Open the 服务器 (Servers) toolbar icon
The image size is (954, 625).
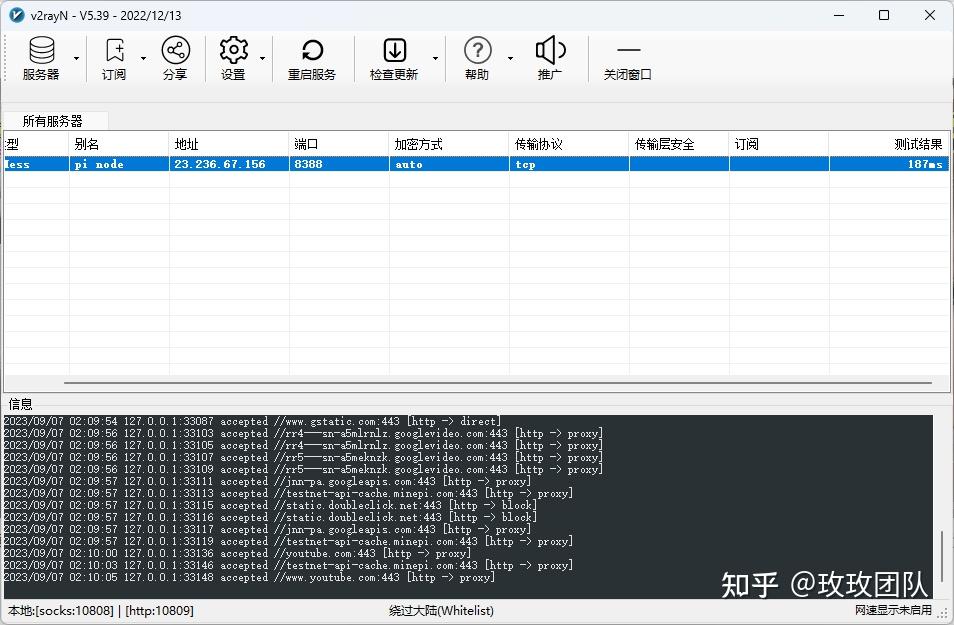41,51
